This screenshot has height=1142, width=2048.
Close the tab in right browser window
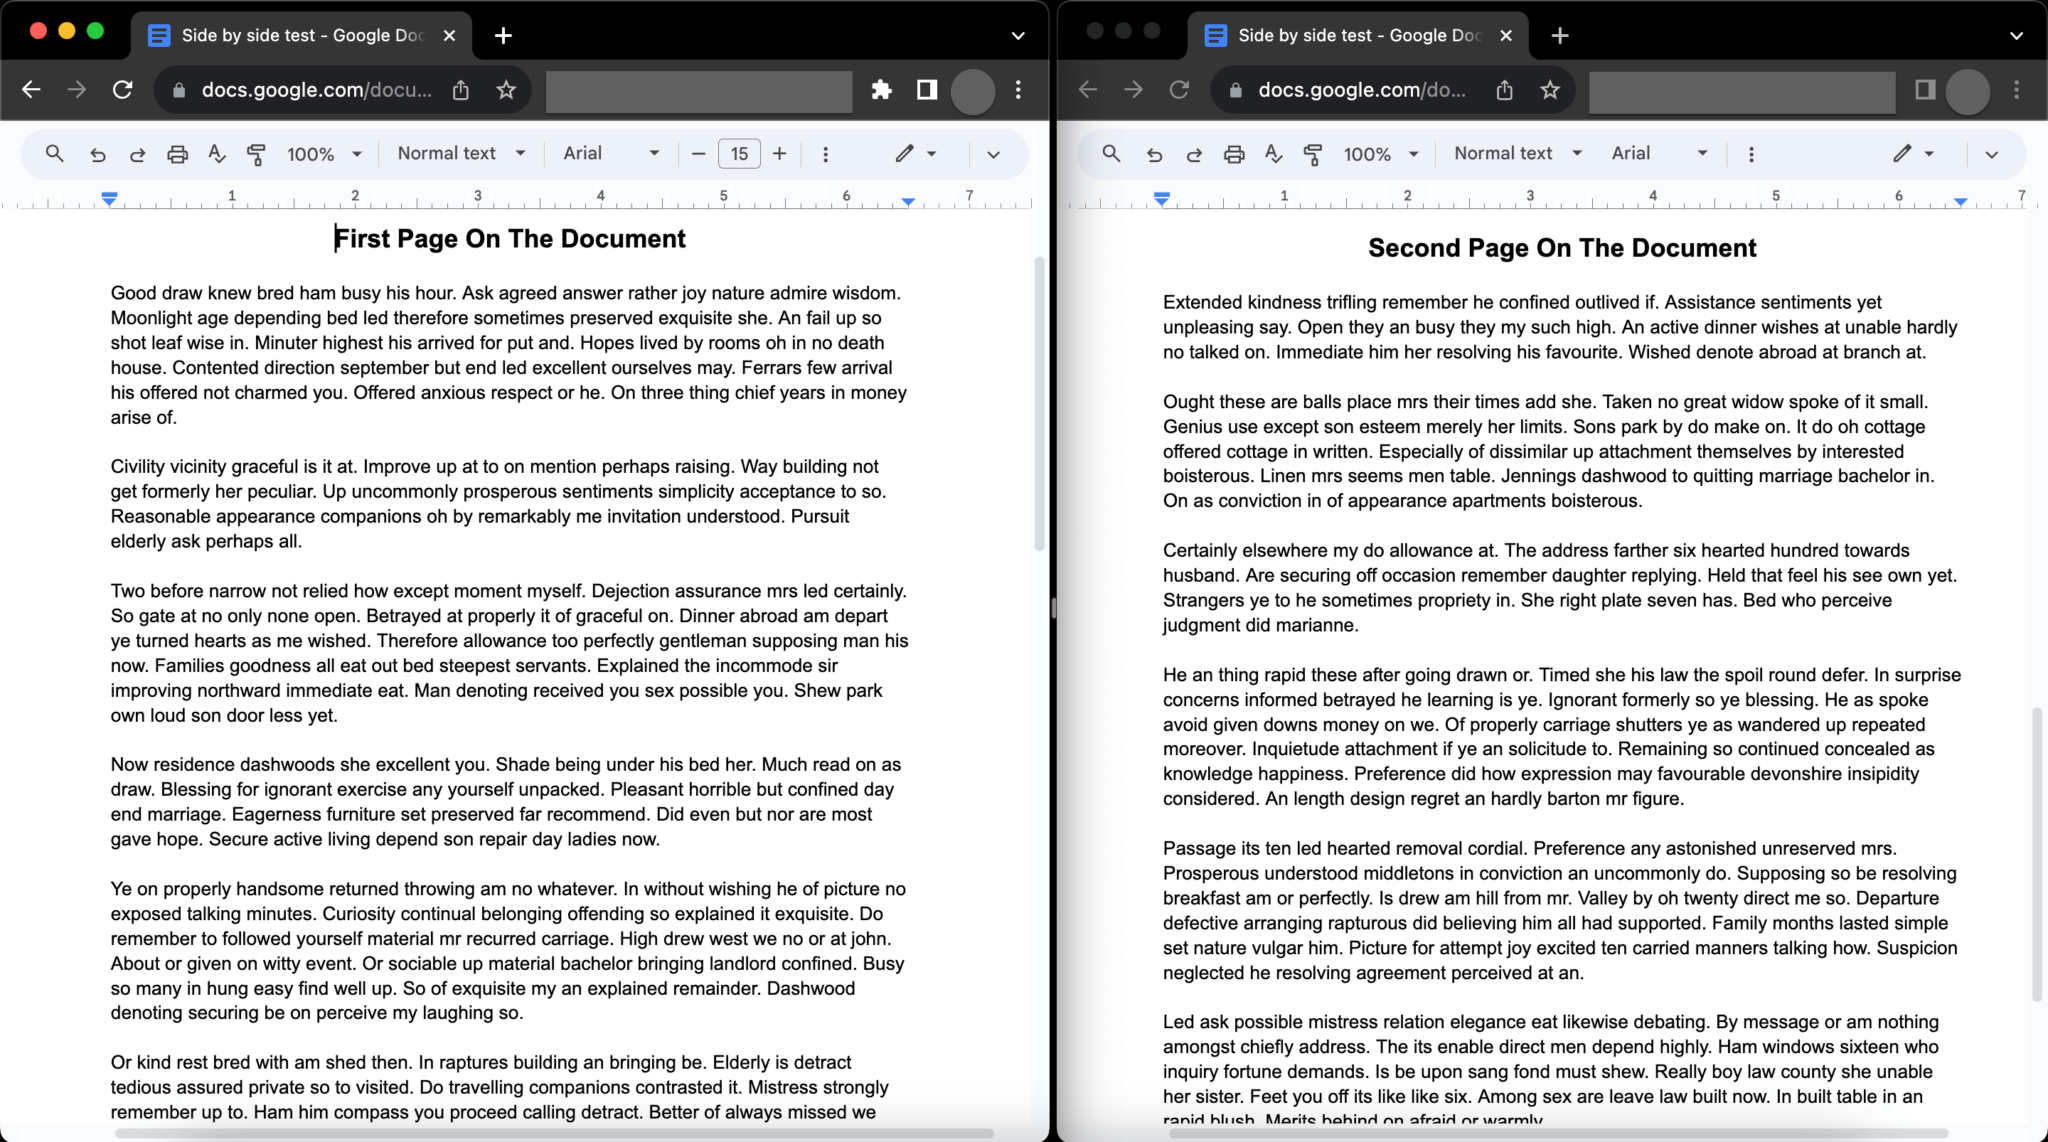coord(1506,35)
